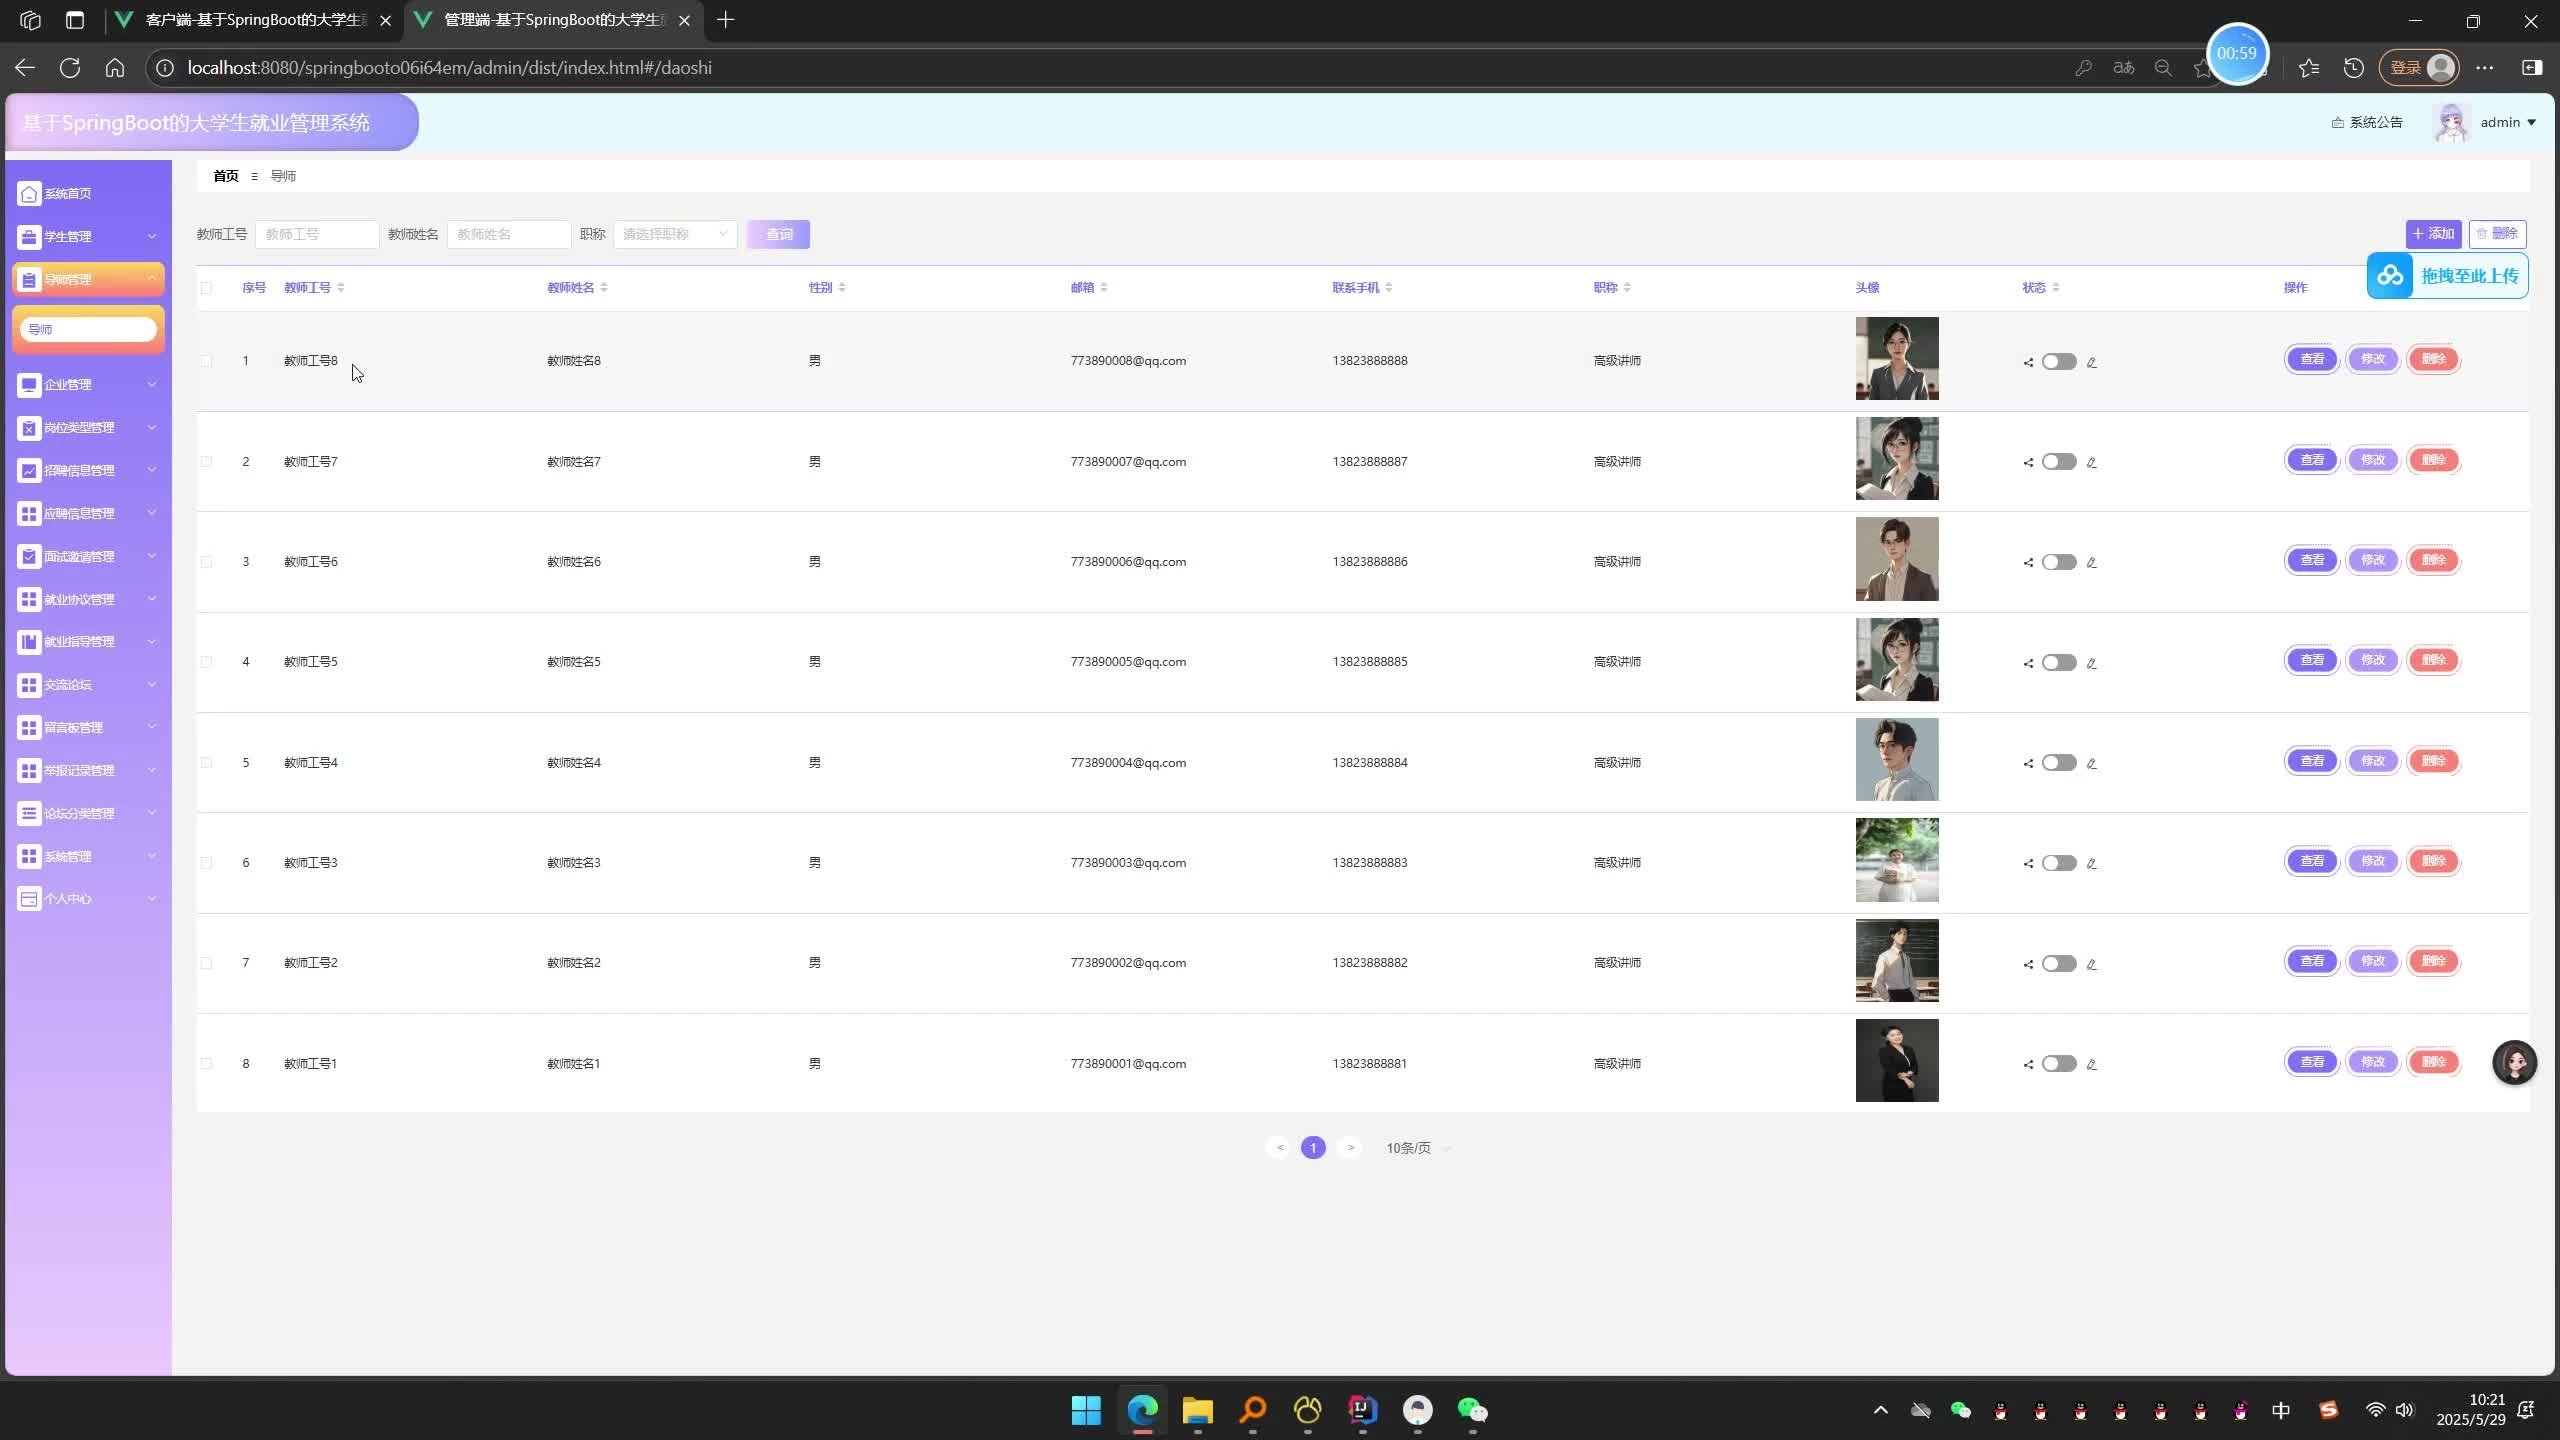Click 删除 for the 教师工号3 row

(x=2433, y=861)
